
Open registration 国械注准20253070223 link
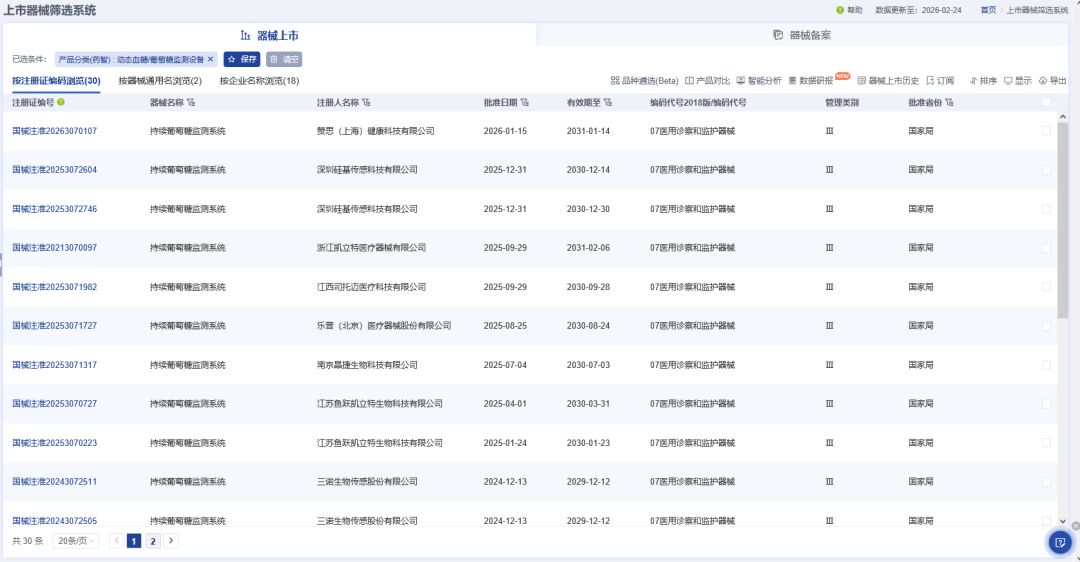54,443
